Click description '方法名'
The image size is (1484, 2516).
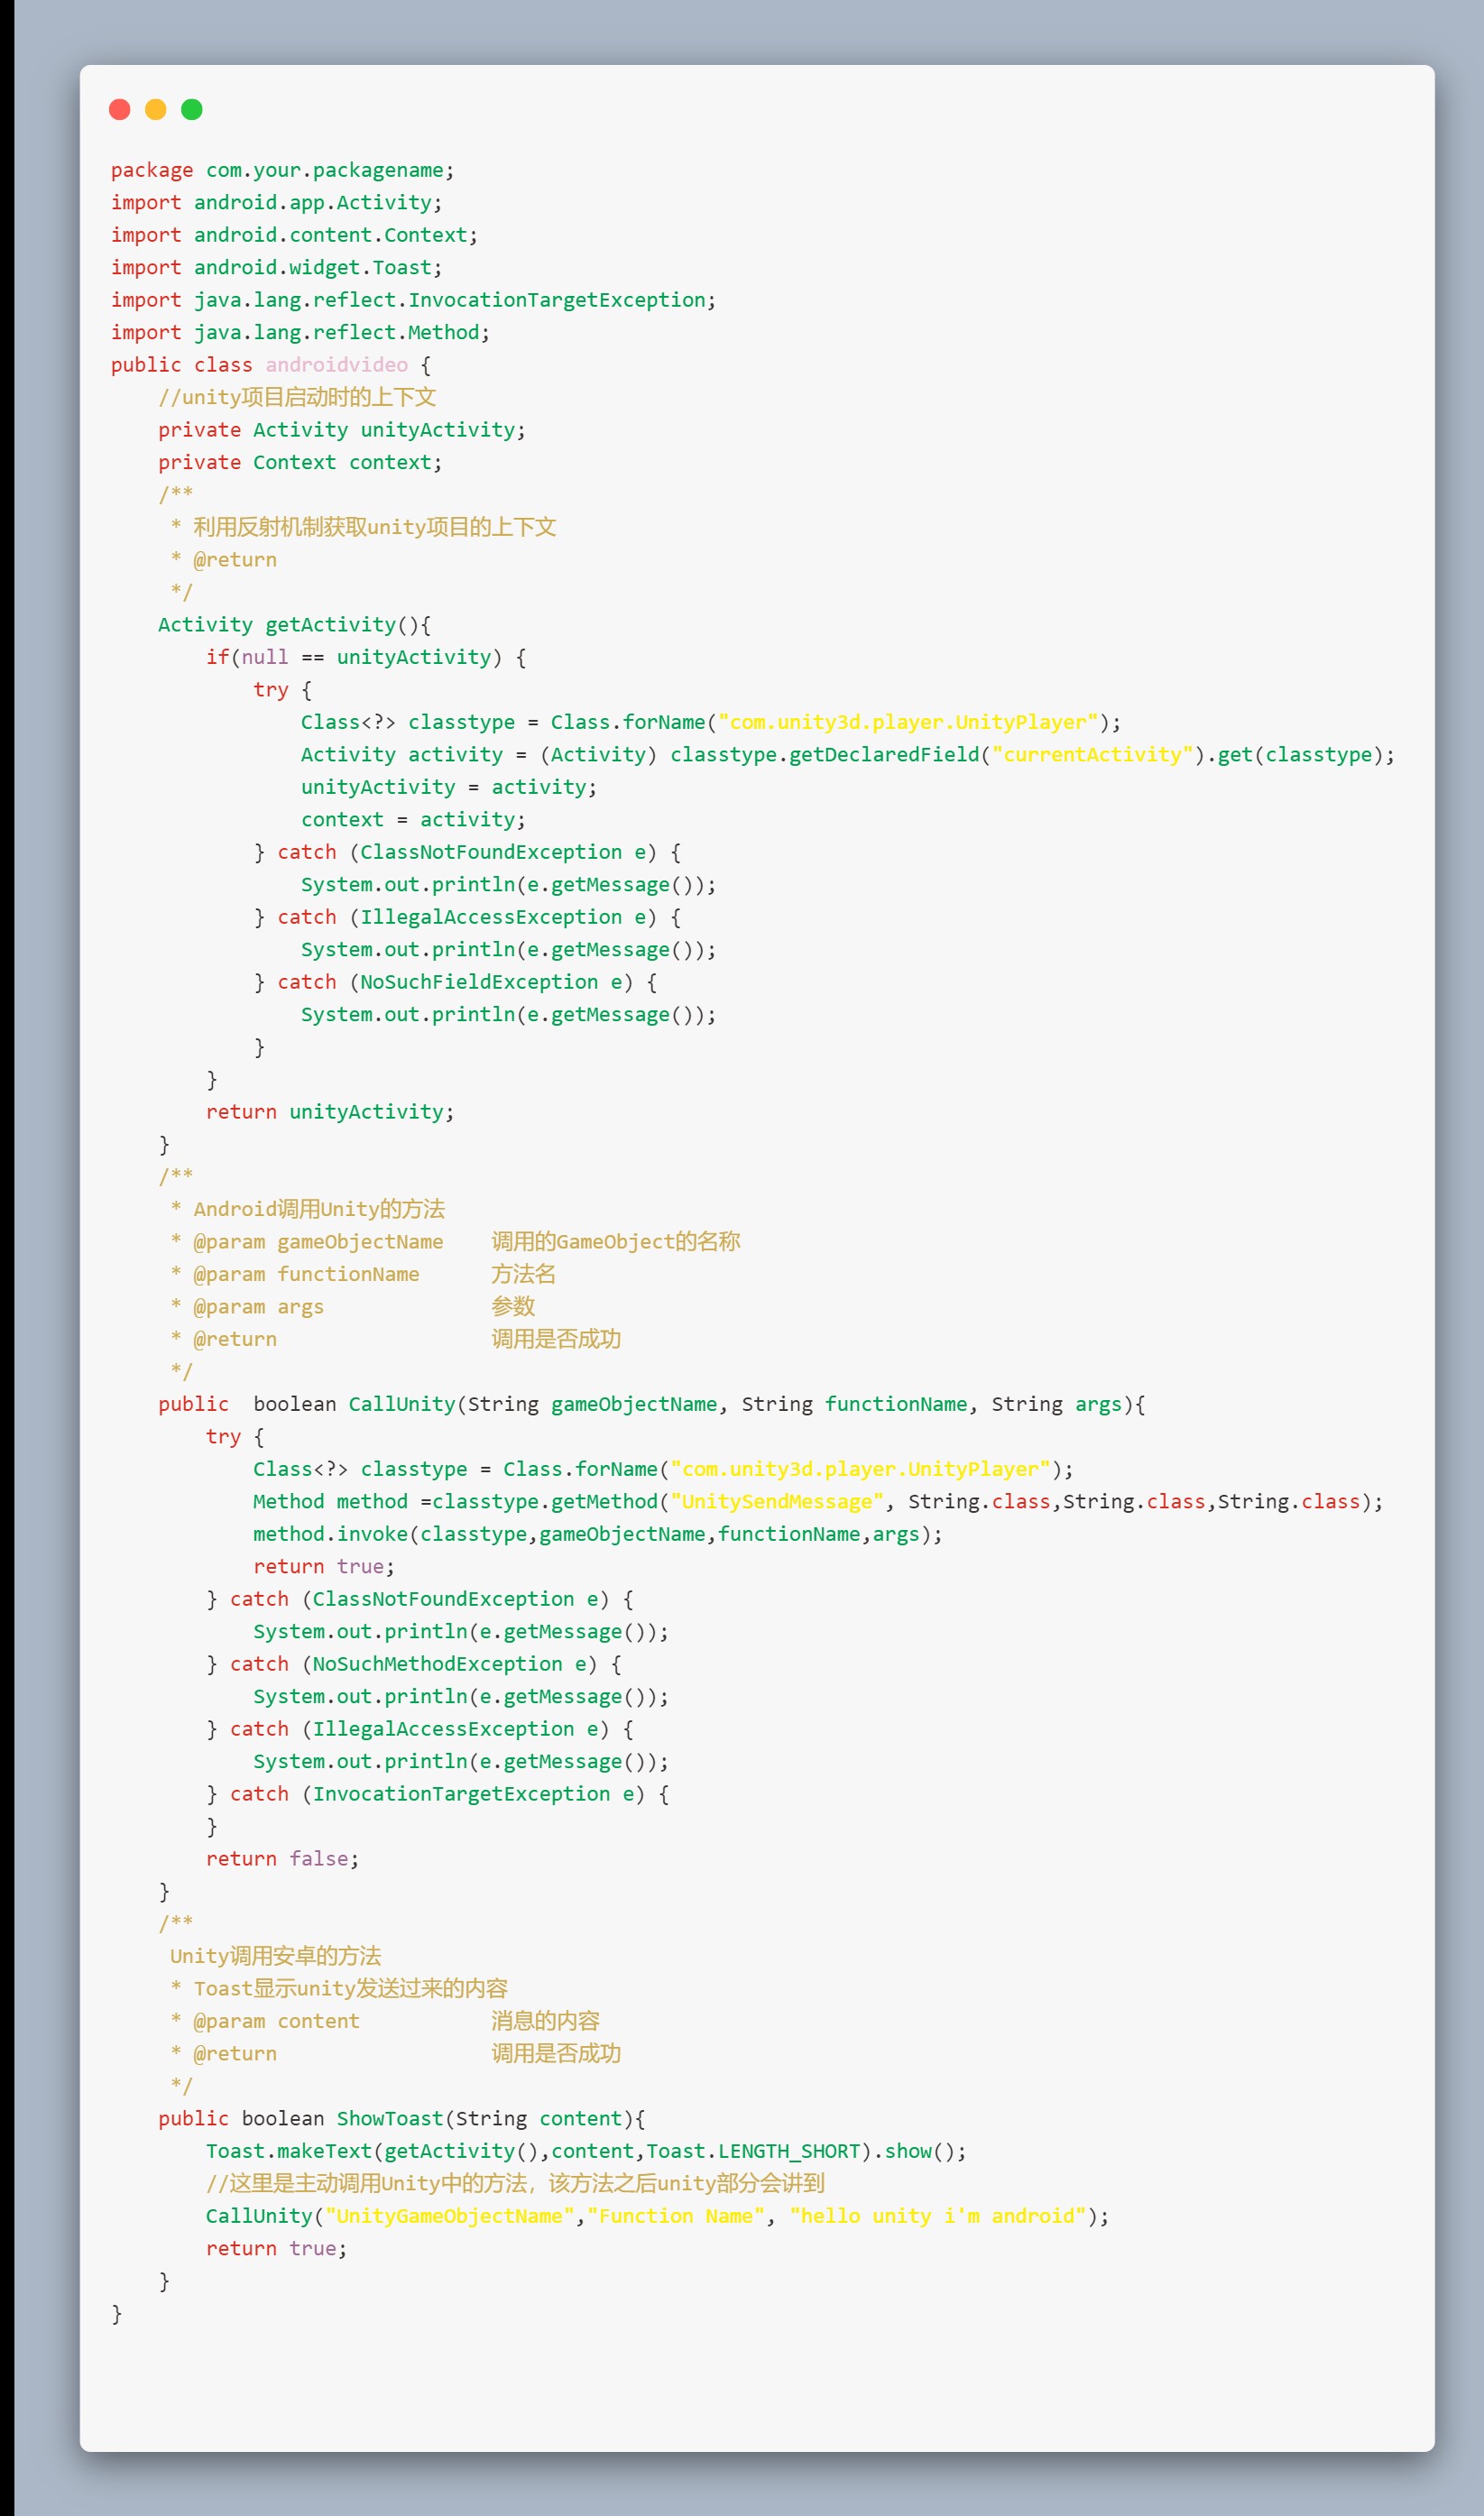[523, 1274]
